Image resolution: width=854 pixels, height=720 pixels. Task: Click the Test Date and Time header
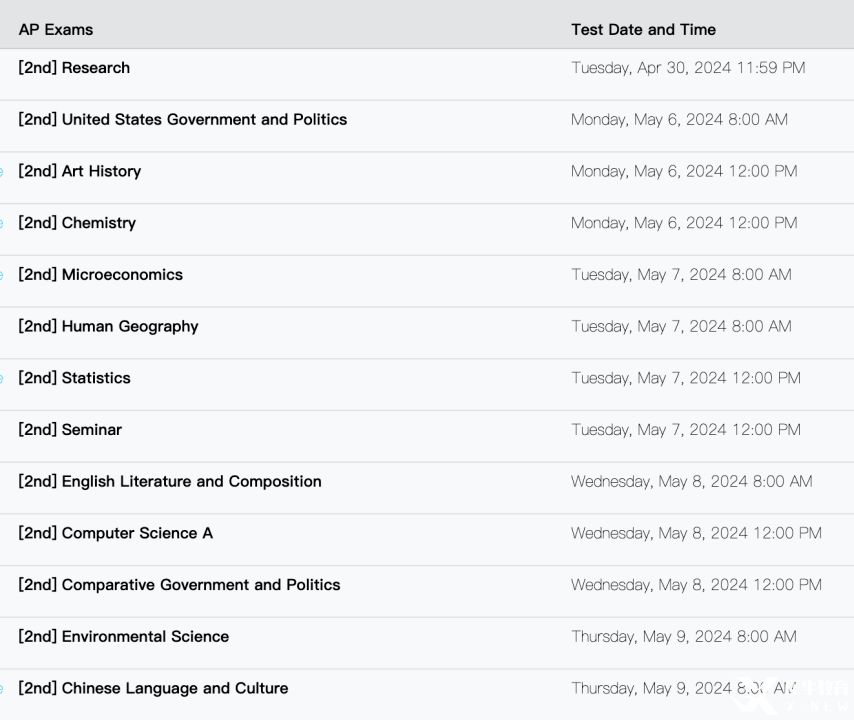point(643,30)
